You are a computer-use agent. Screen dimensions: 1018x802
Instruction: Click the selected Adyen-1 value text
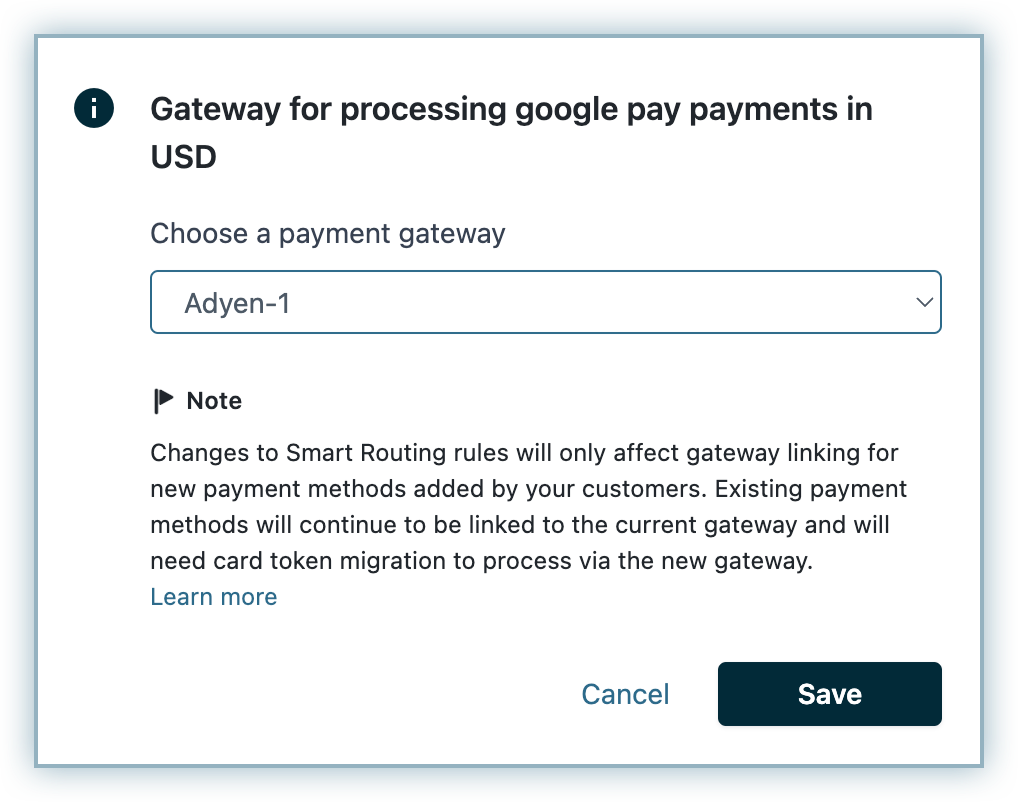pyautogui.click(x=237, y=303)
